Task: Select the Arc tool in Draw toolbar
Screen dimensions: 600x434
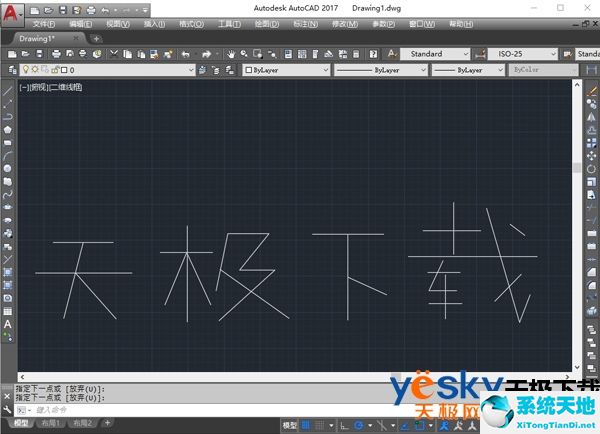Action: (x=8, y=156)
